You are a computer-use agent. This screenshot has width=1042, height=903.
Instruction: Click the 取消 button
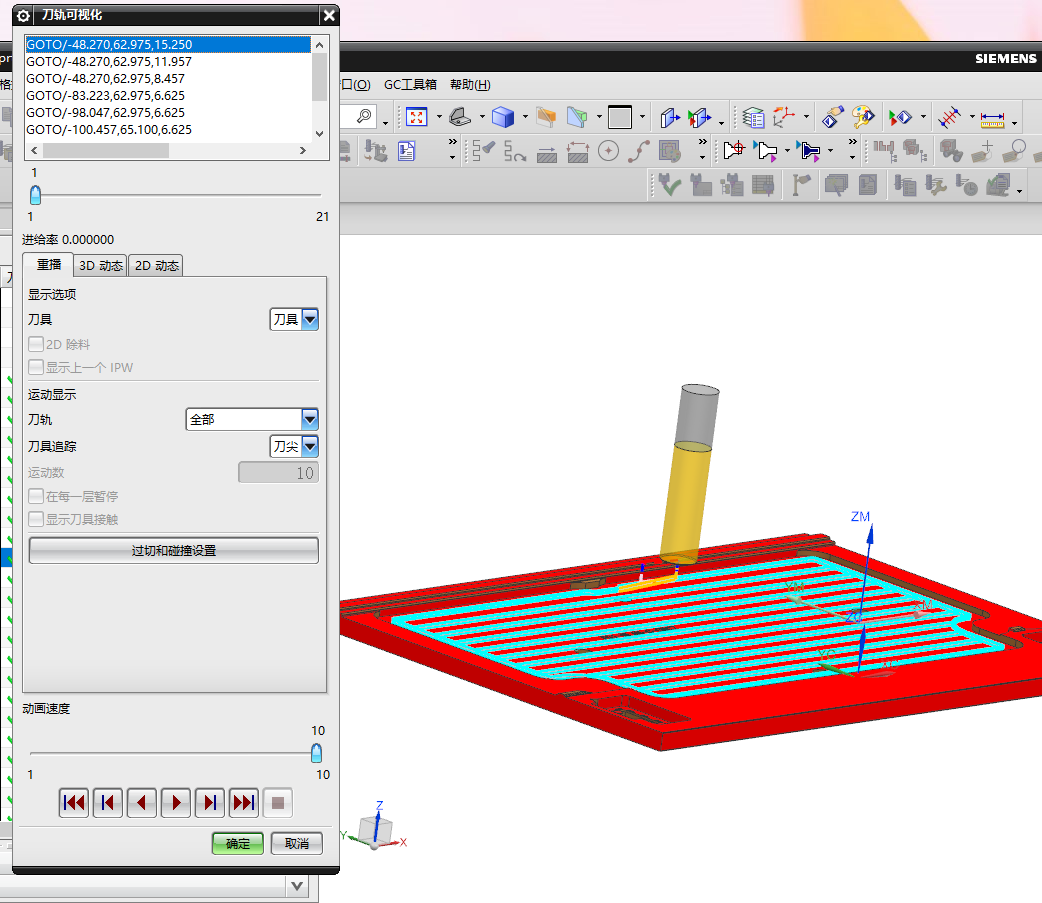pos(296,843)
